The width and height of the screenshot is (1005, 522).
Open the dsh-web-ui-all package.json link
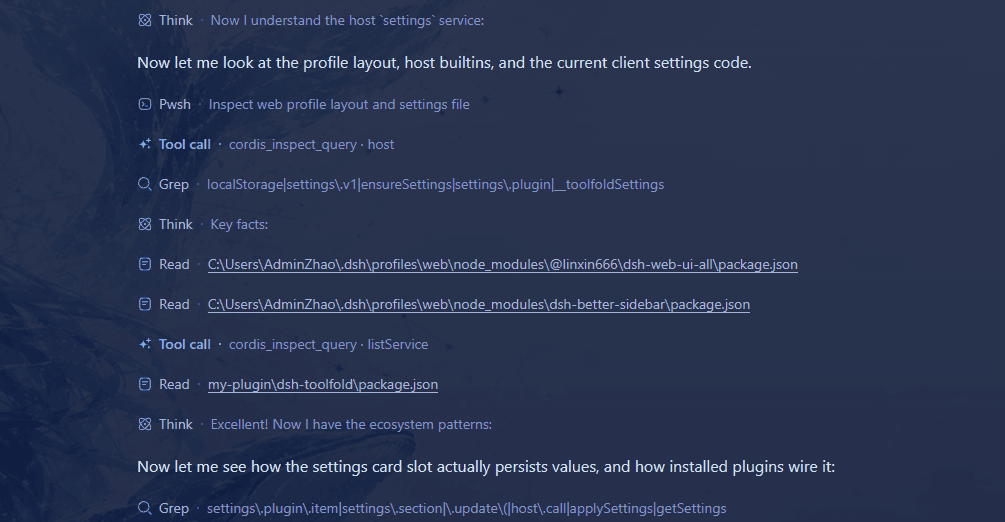coord(502,265)
